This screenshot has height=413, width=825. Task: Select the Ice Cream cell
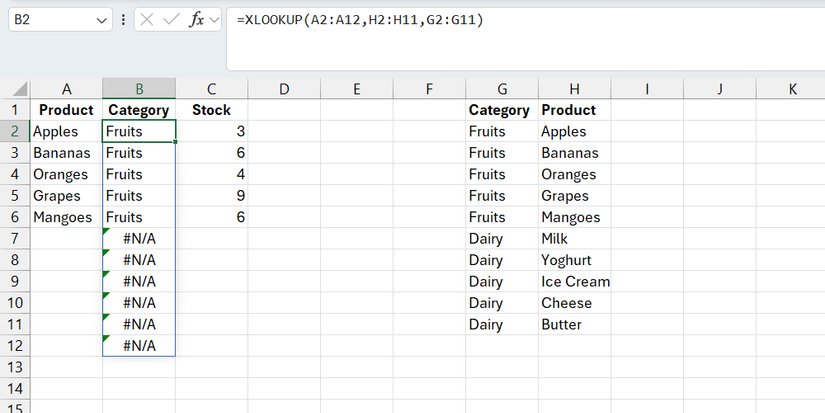pos(575,282)
